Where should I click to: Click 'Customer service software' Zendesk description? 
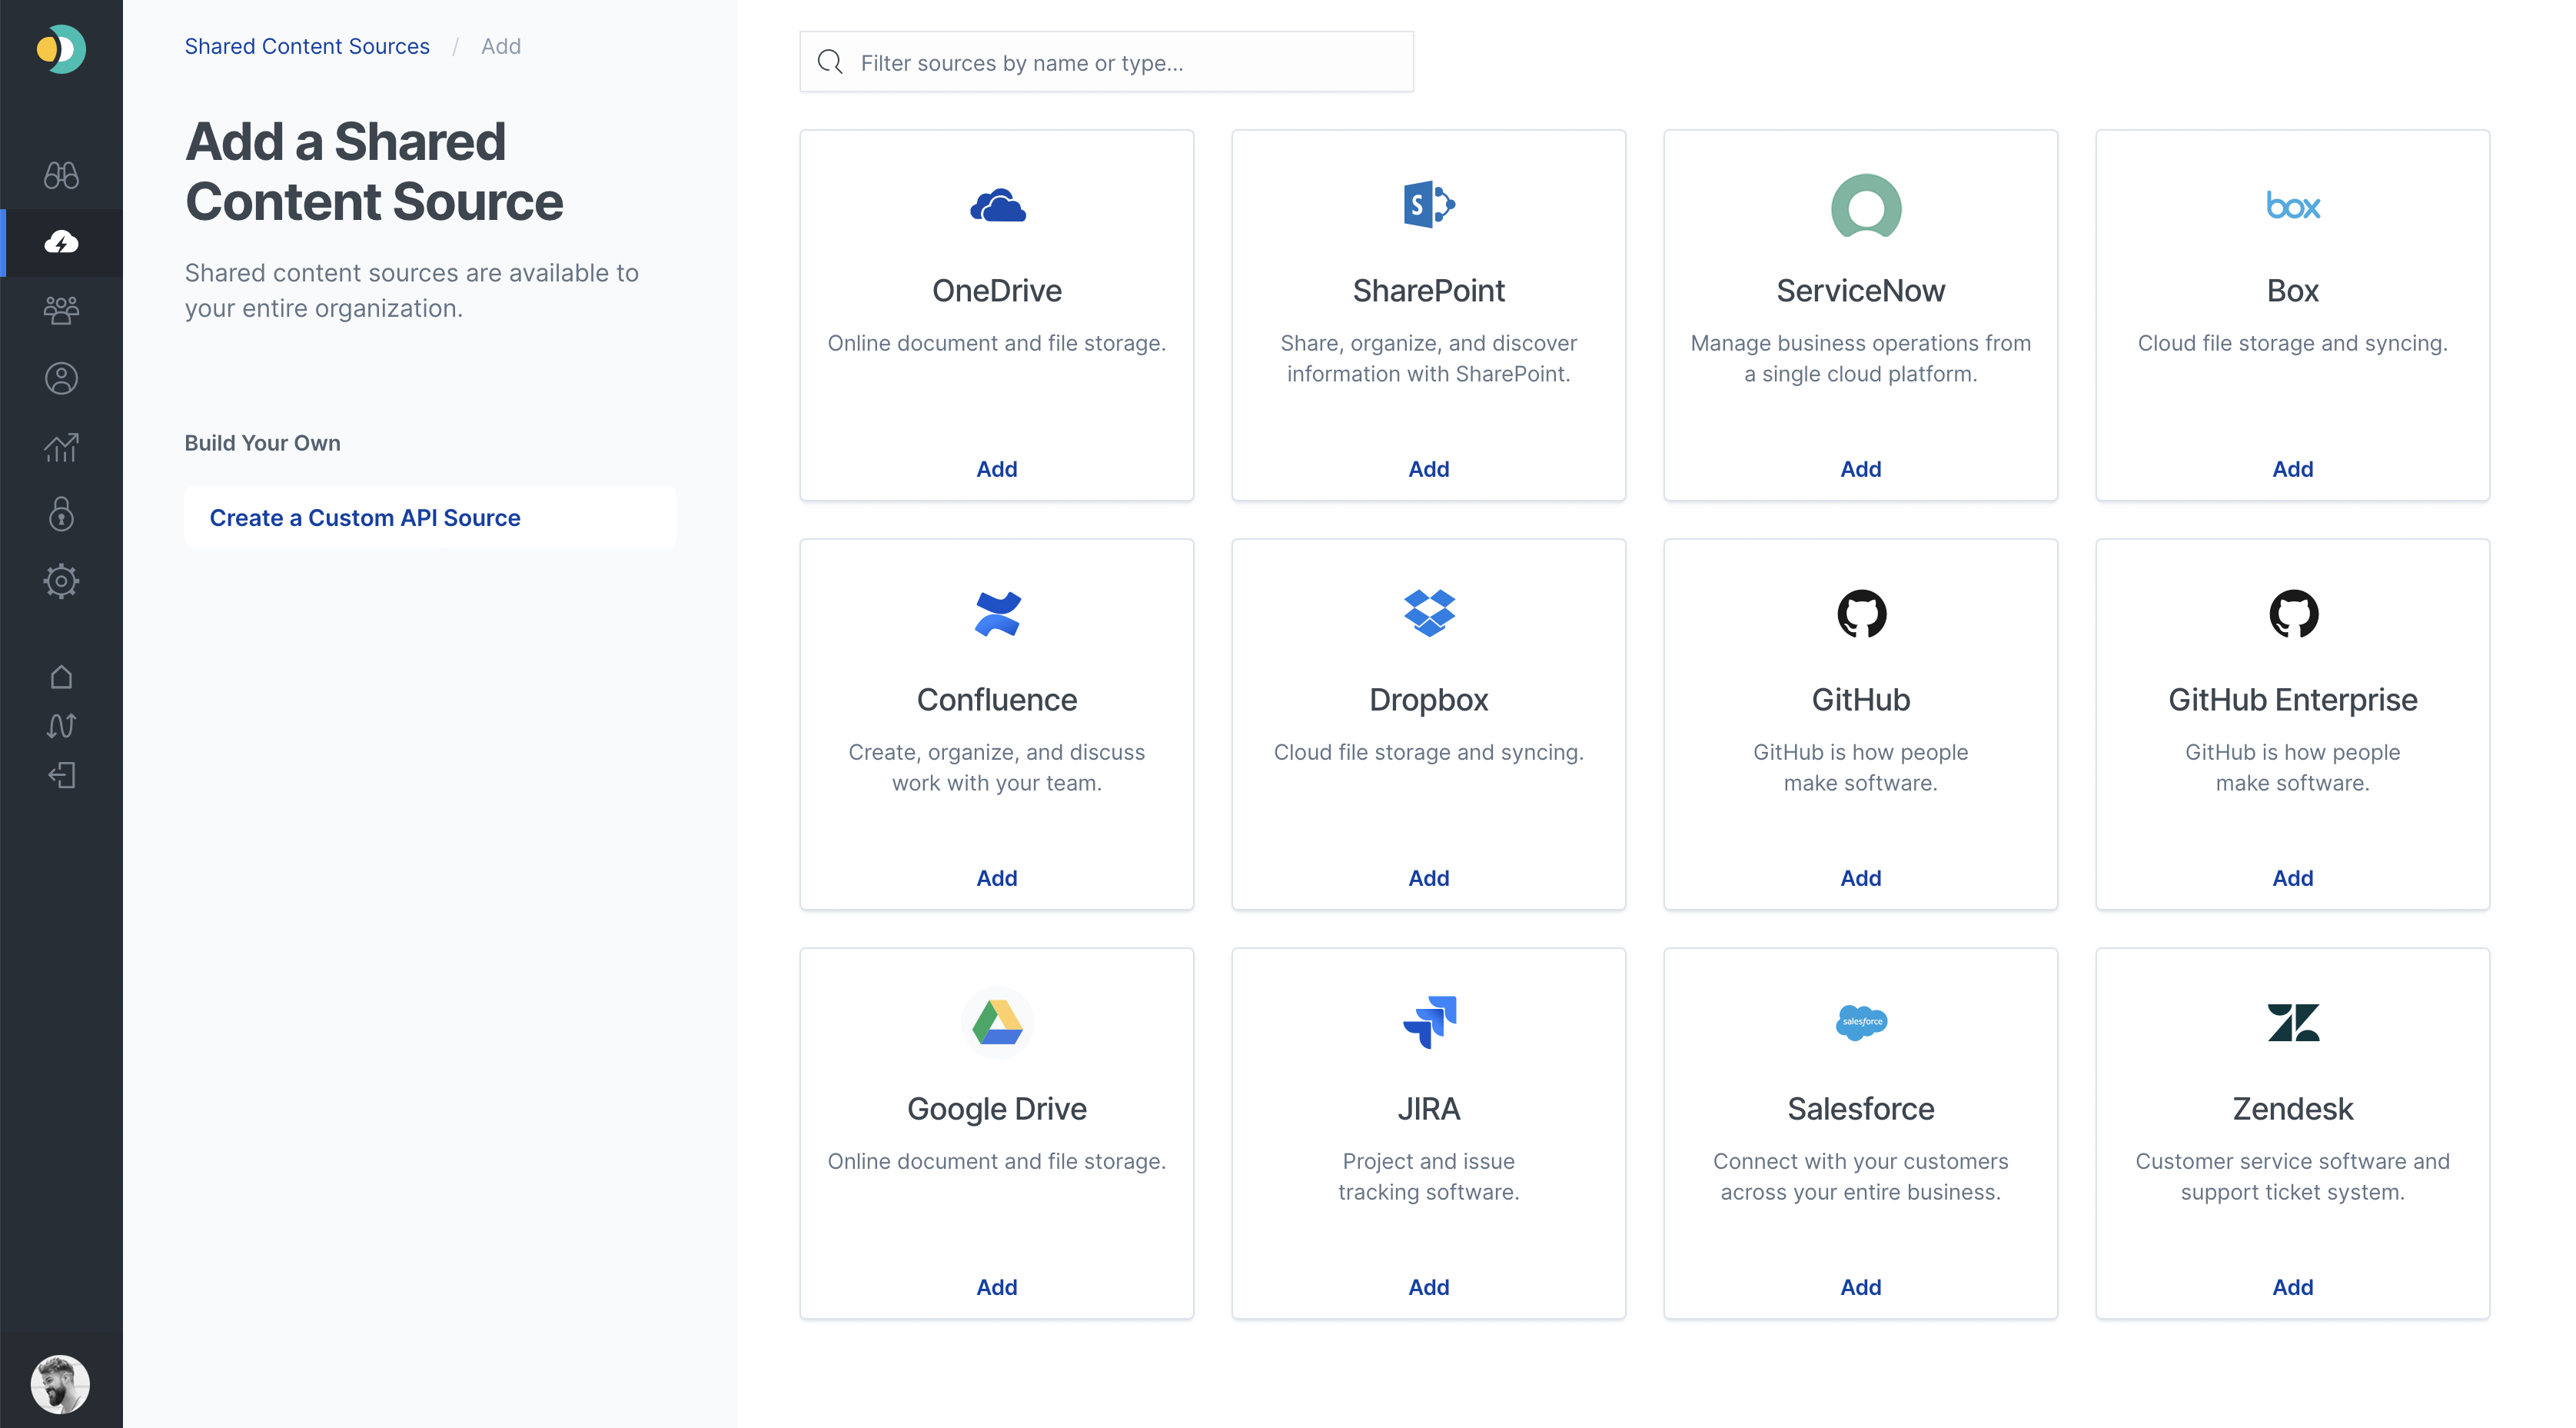2292,1176
